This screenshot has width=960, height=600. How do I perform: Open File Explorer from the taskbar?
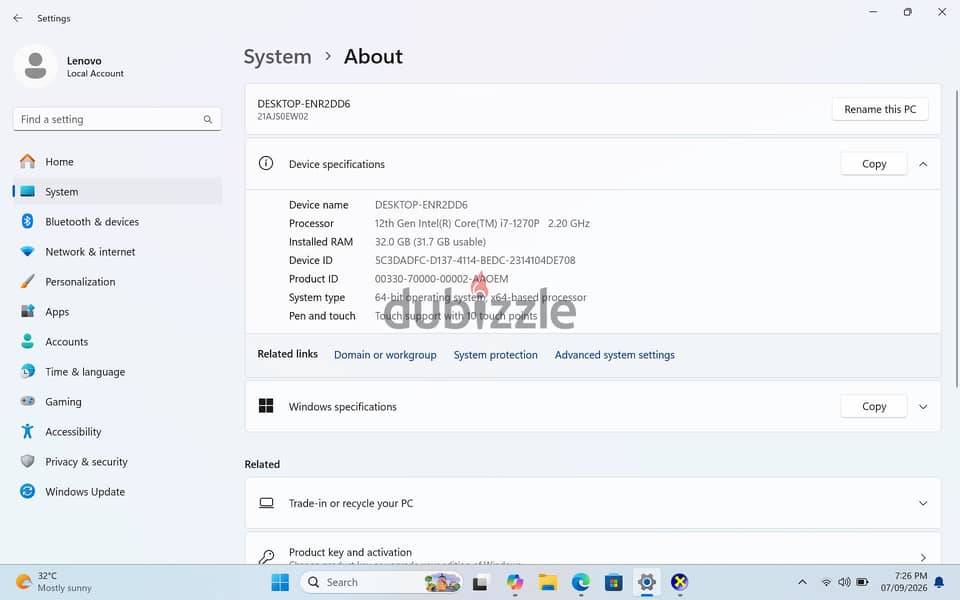pos(548,582)
